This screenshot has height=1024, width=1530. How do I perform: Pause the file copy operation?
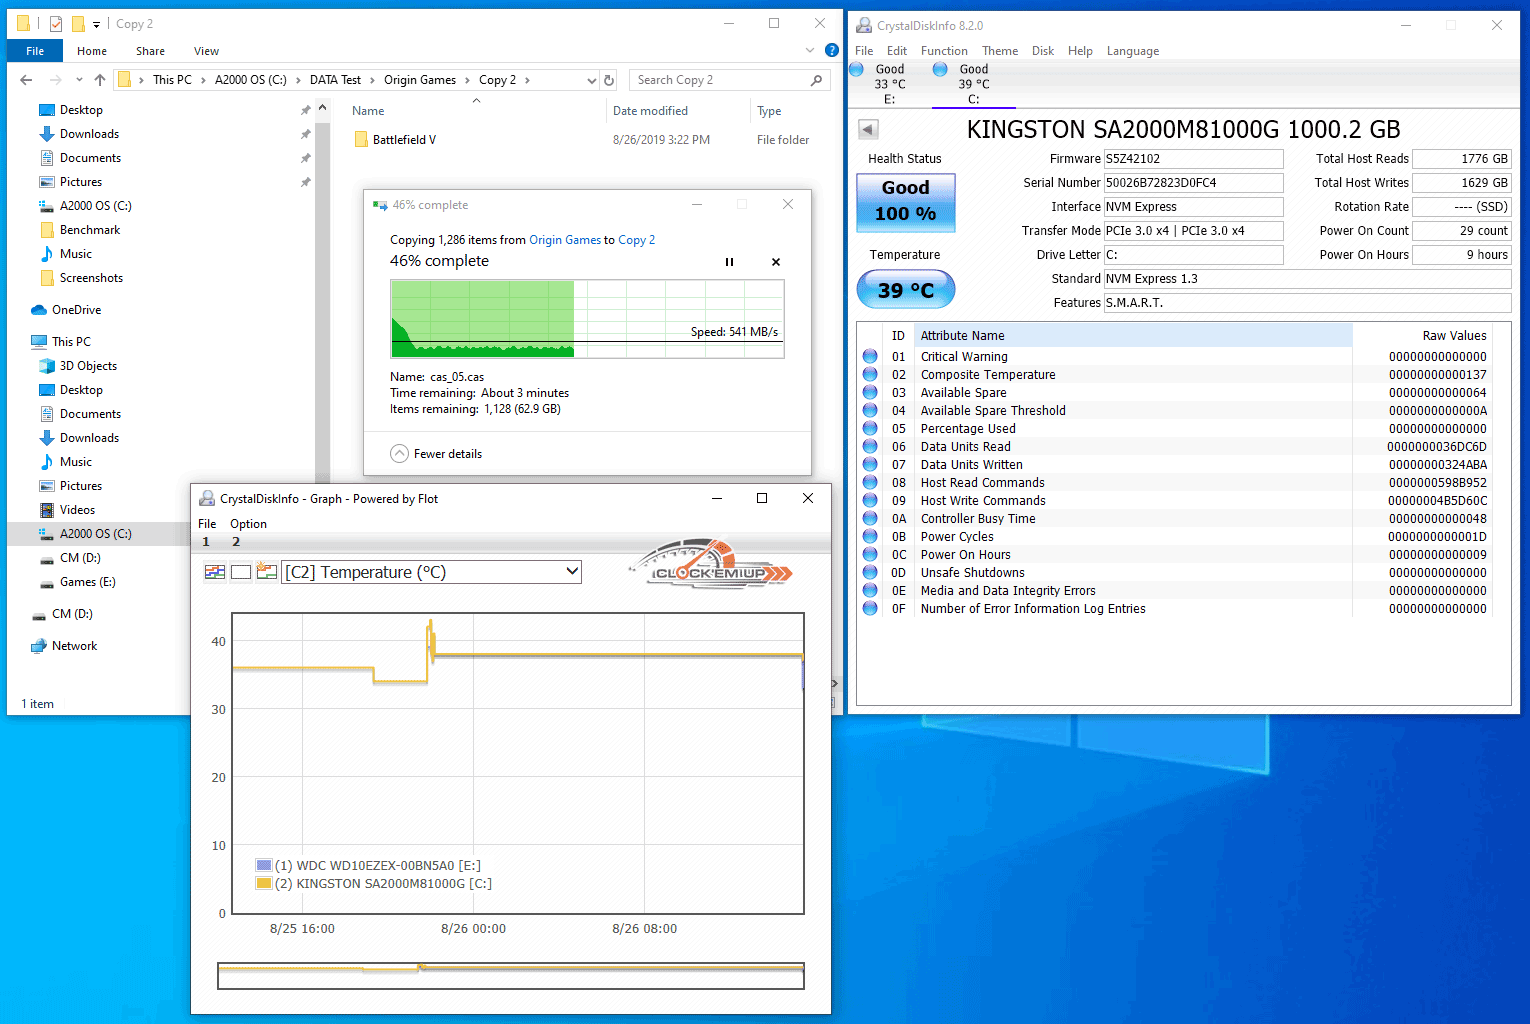point(729,262)
